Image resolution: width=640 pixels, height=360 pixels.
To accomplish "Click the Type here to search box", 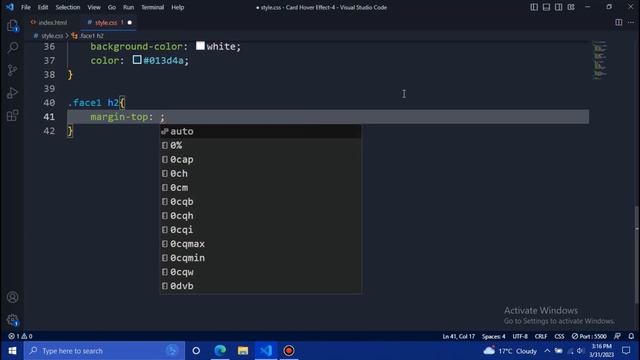I will 104,351.
